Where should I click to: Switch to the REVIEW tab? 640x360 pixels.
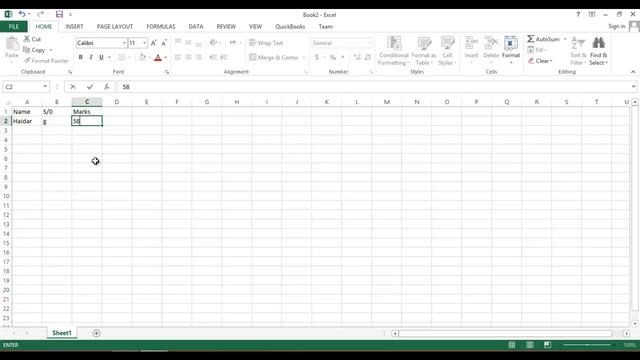click(226, 27)
